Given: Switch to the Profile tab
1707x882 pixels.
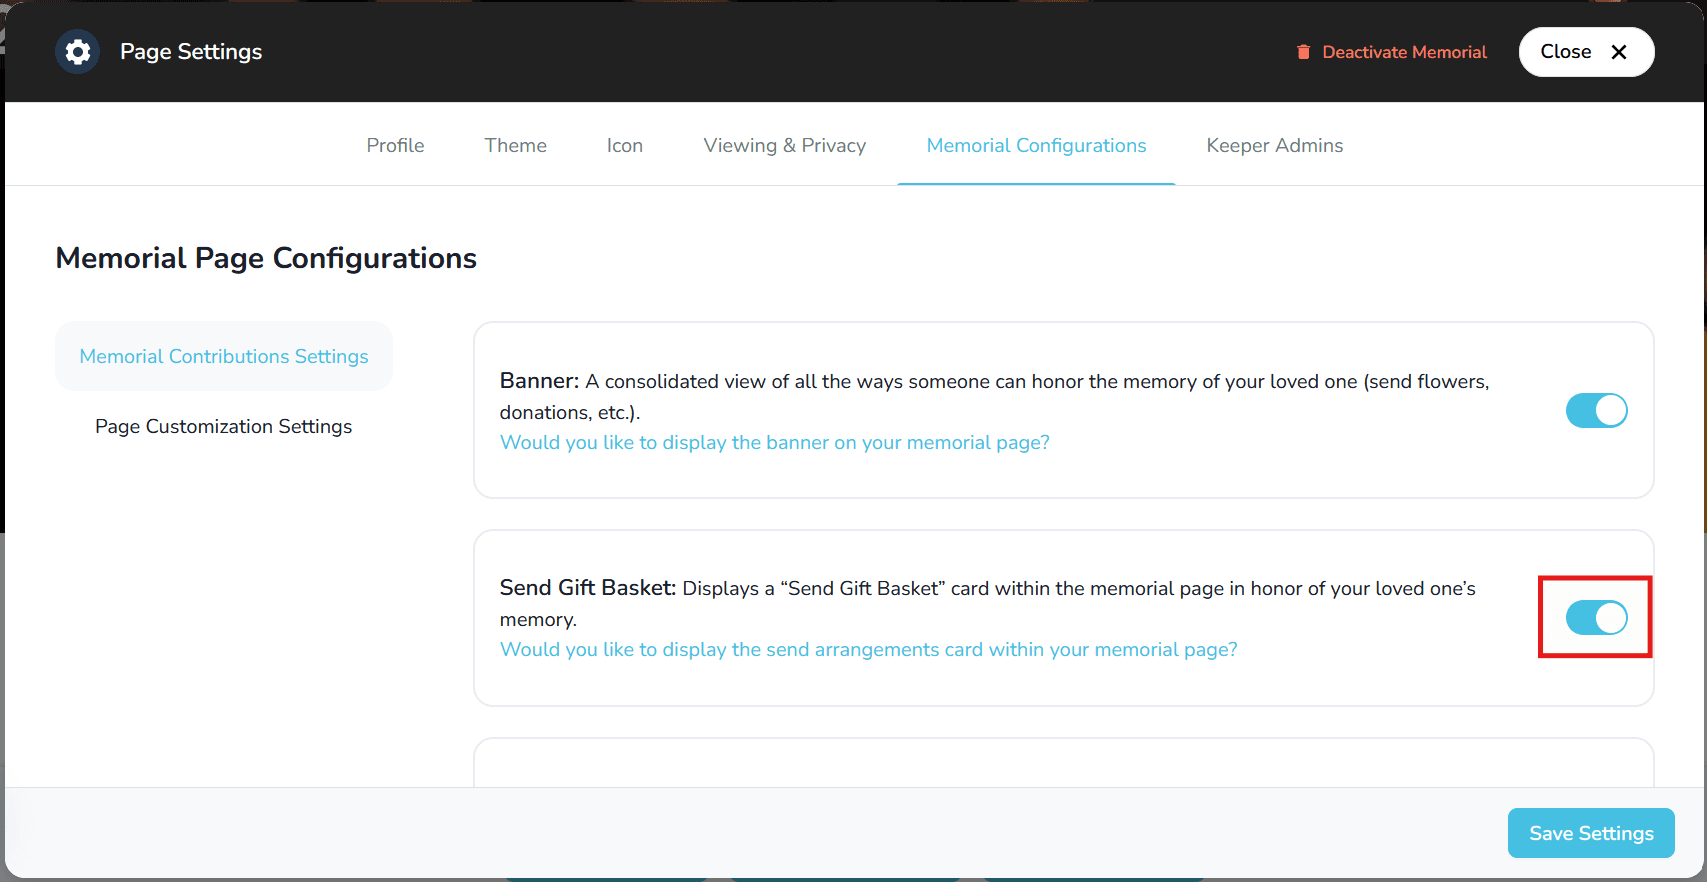Looking at the screenshot, I should click(395, 146).
